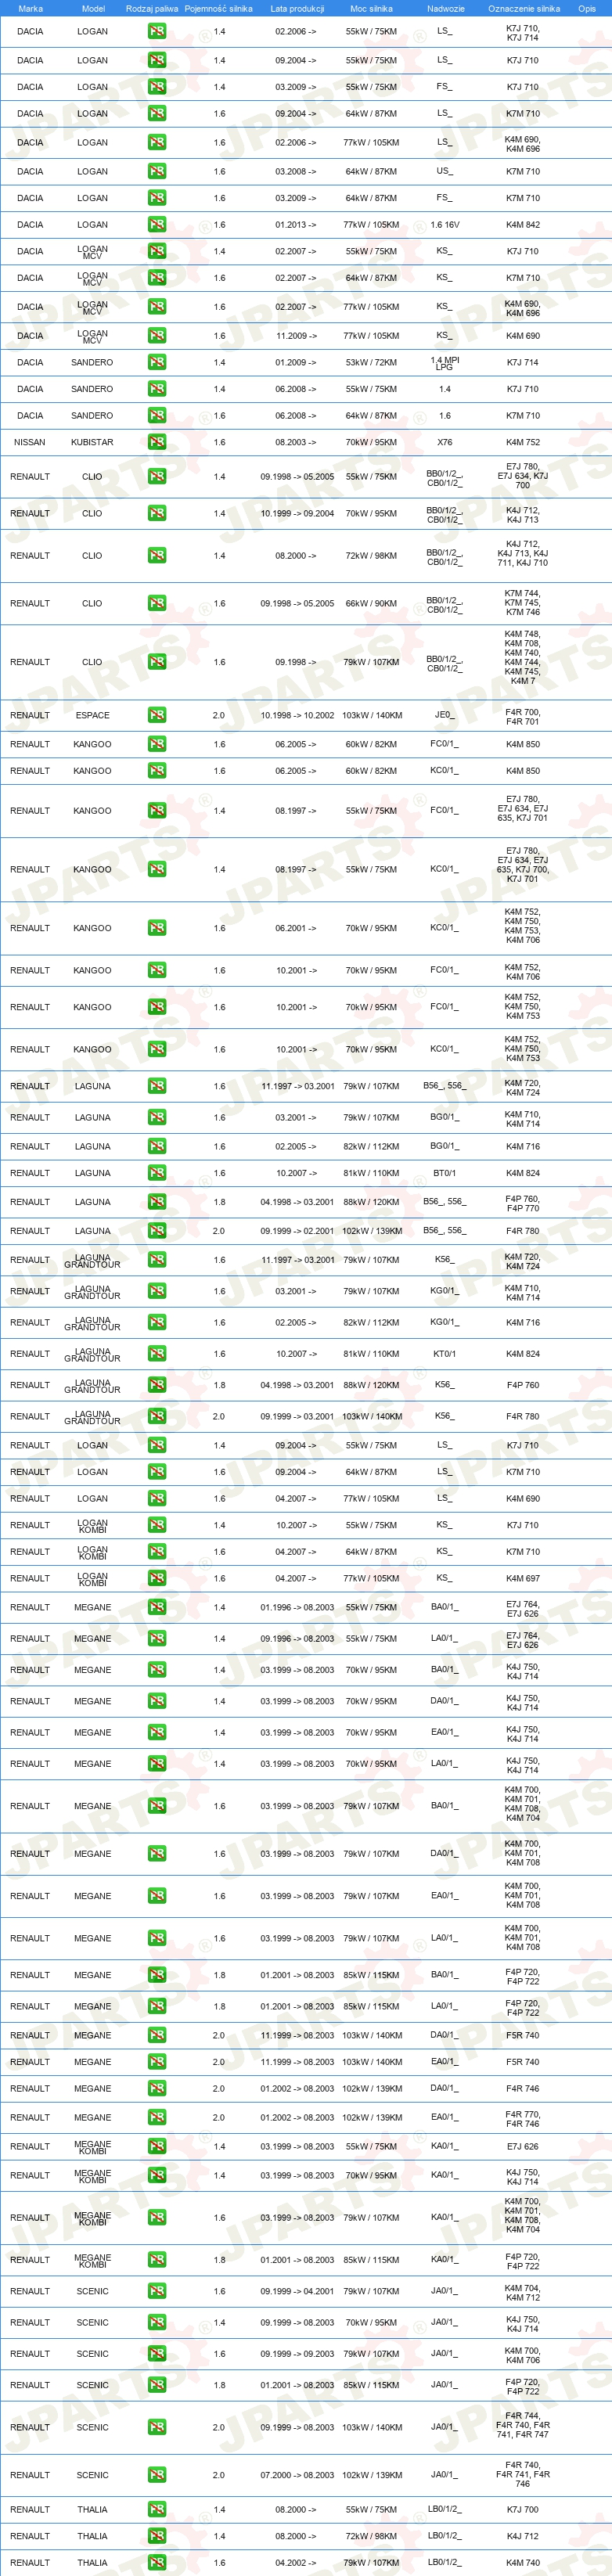The height and width of the screenshot is (2576, 612).
Task: Select the KUBISTAR model cell
Action: pyautogui.click(x=92, y=442)
